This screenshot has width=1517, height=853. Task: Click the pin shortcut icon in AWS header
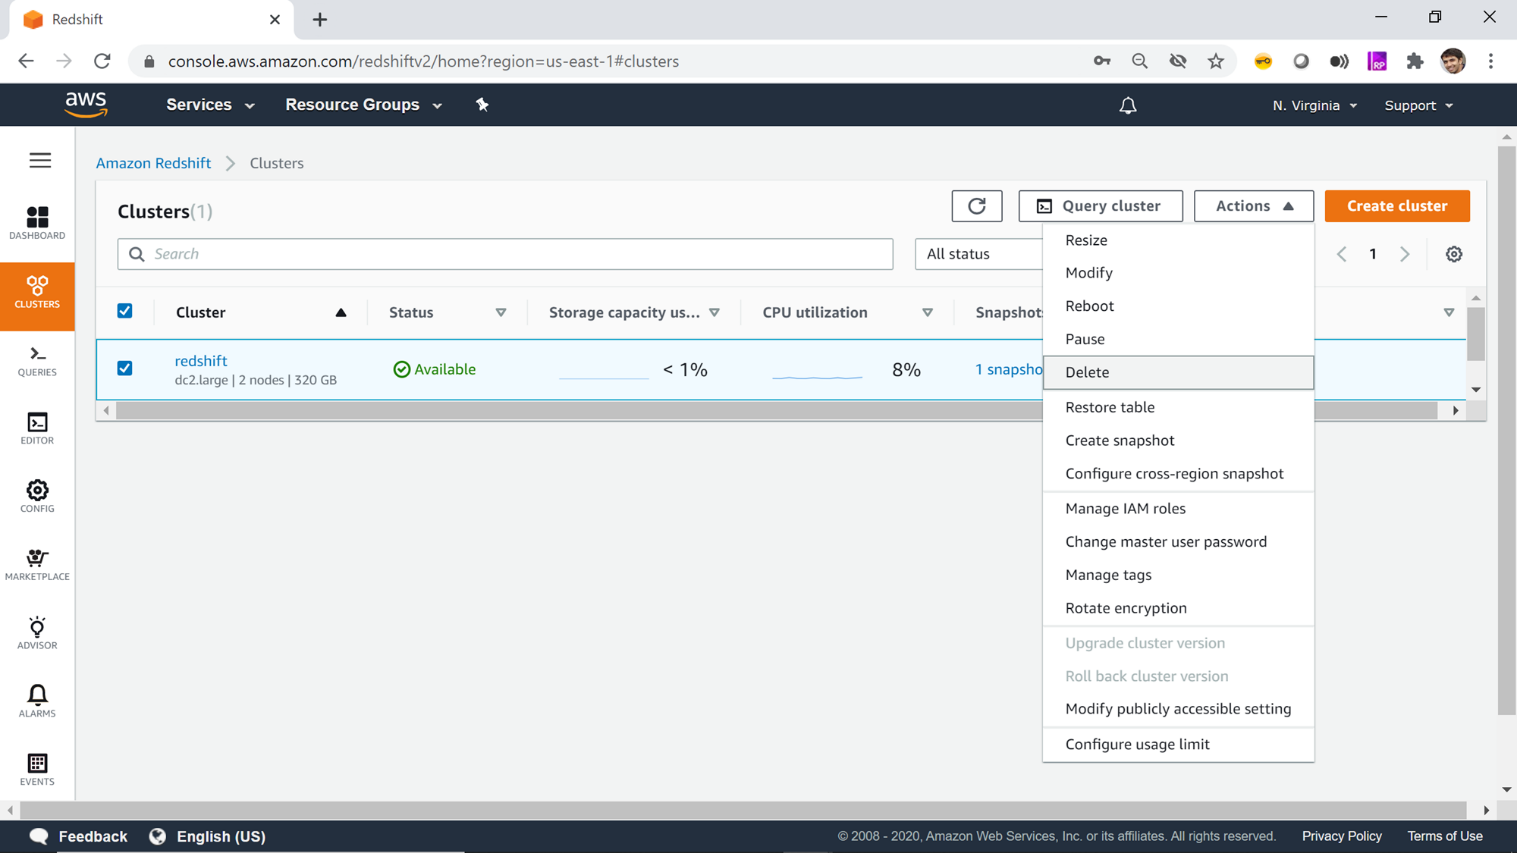[x=482, y=105]
